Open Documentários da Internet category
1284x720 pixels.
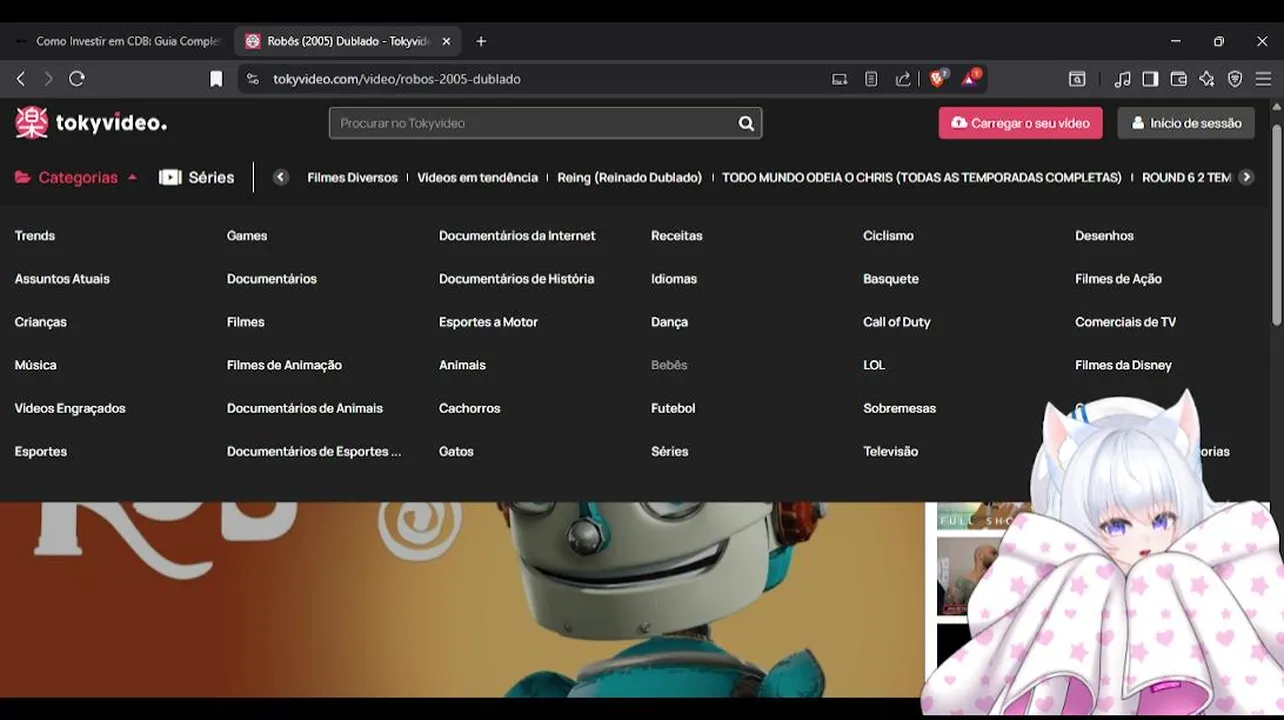click(x=517, y=236)
